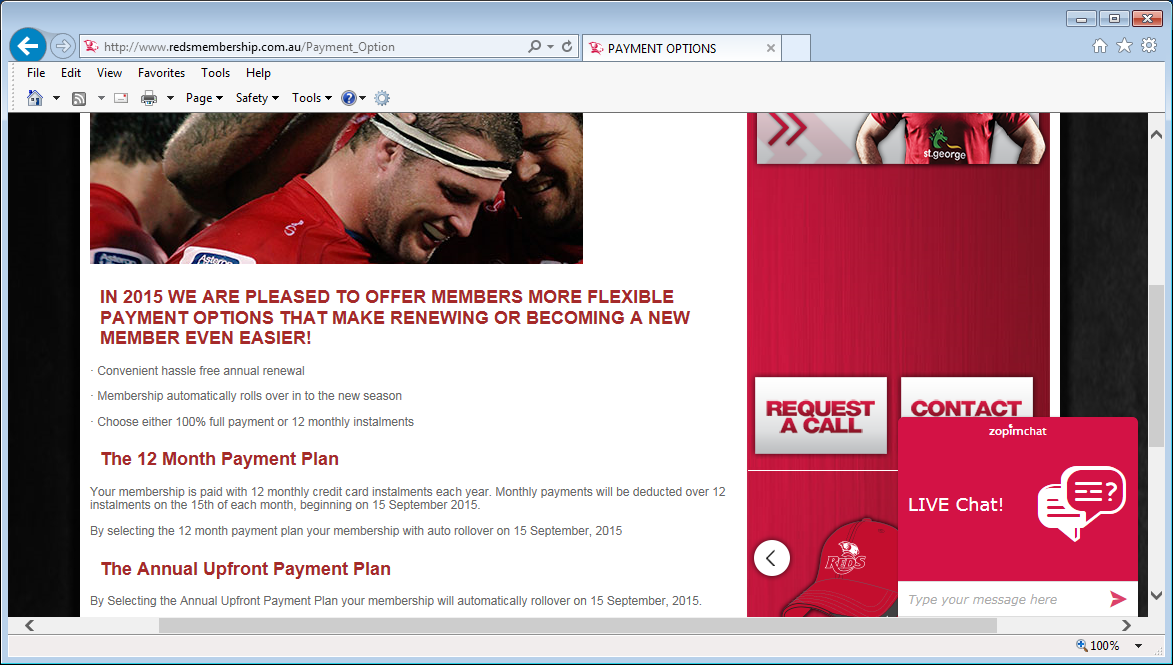Viewport: 1173px width, 665px height.
Task: Click the chat message input field
Action: (x=1000, y=600)
